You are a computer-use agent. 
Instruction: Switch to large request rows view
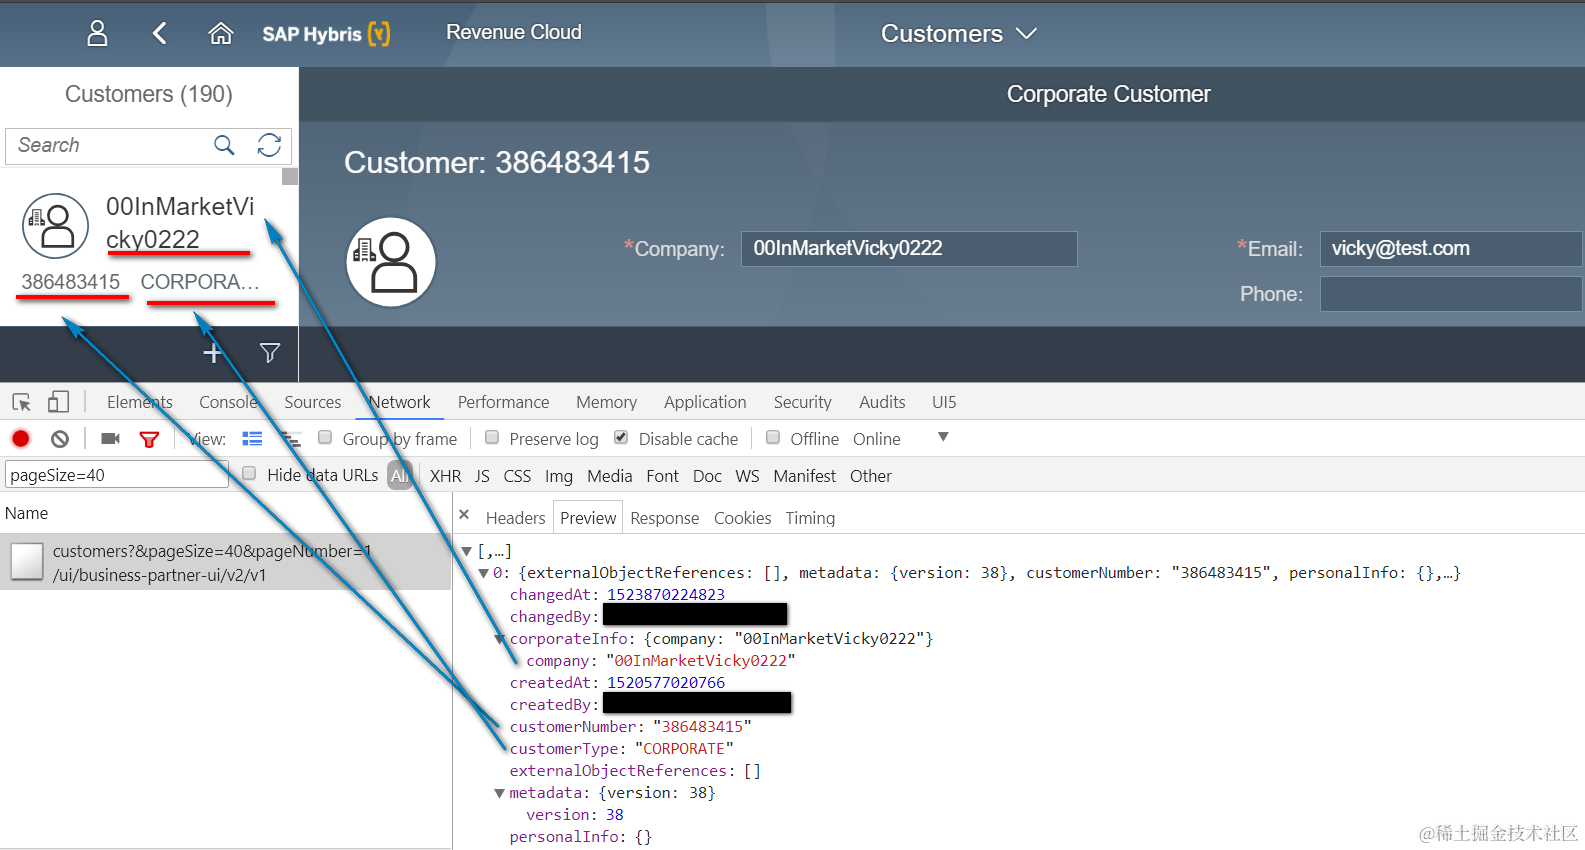[252, 439]
